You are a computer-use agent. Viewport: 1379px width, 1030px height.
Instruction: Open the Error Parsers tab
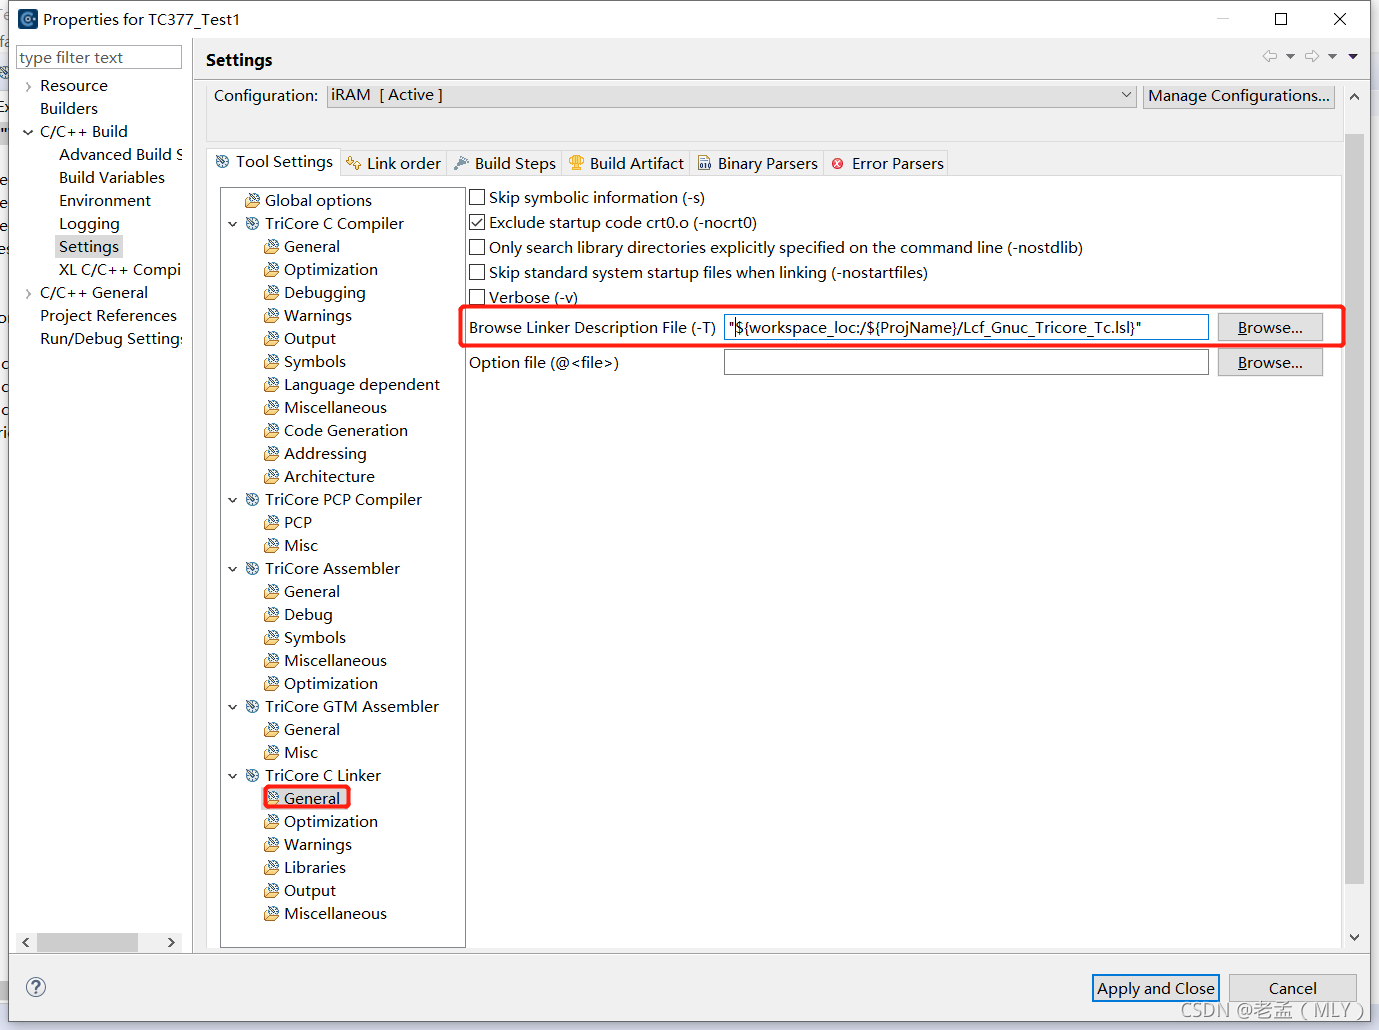[887, 163]
